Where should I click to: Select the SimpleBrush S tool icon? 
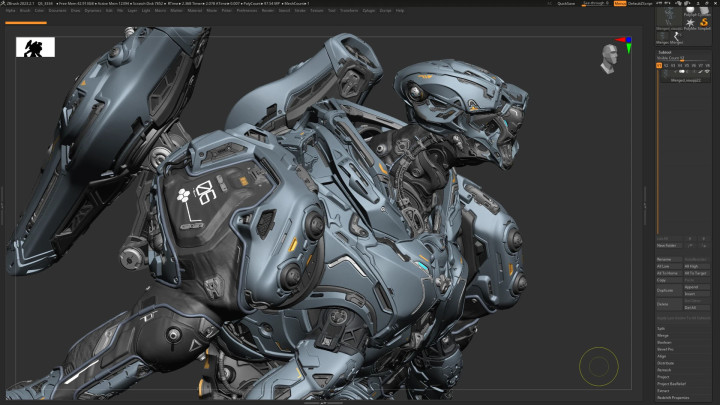click(x=704, y=22)
